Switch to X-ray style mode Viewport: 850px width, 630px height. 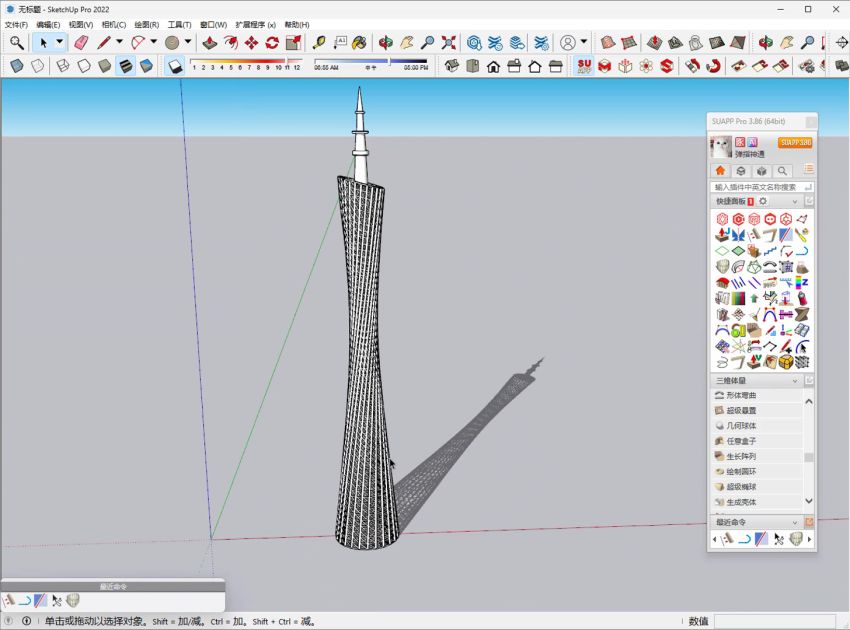17,66
